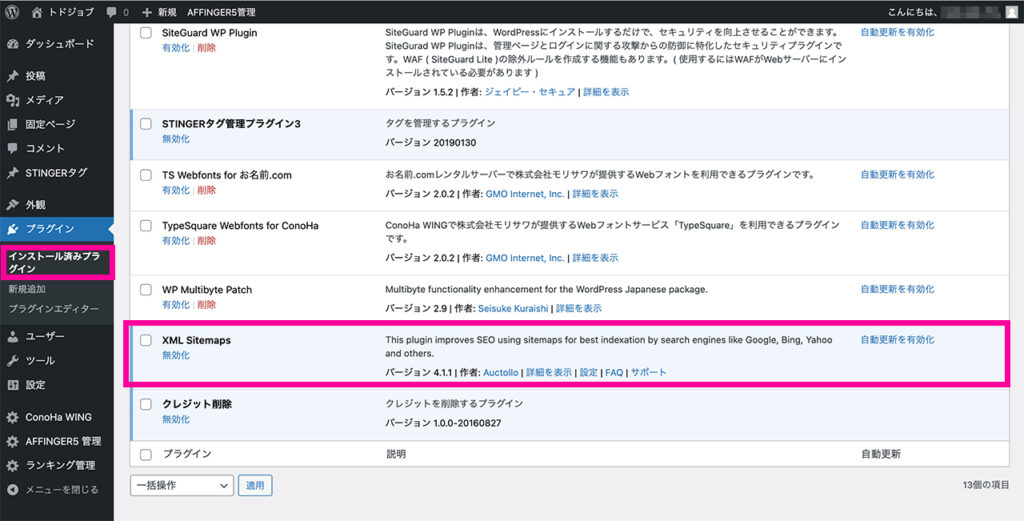Enable auto-update for XML Sitemaps
This screenshot has height=521, width=1024.
click(x=897, y=339)
